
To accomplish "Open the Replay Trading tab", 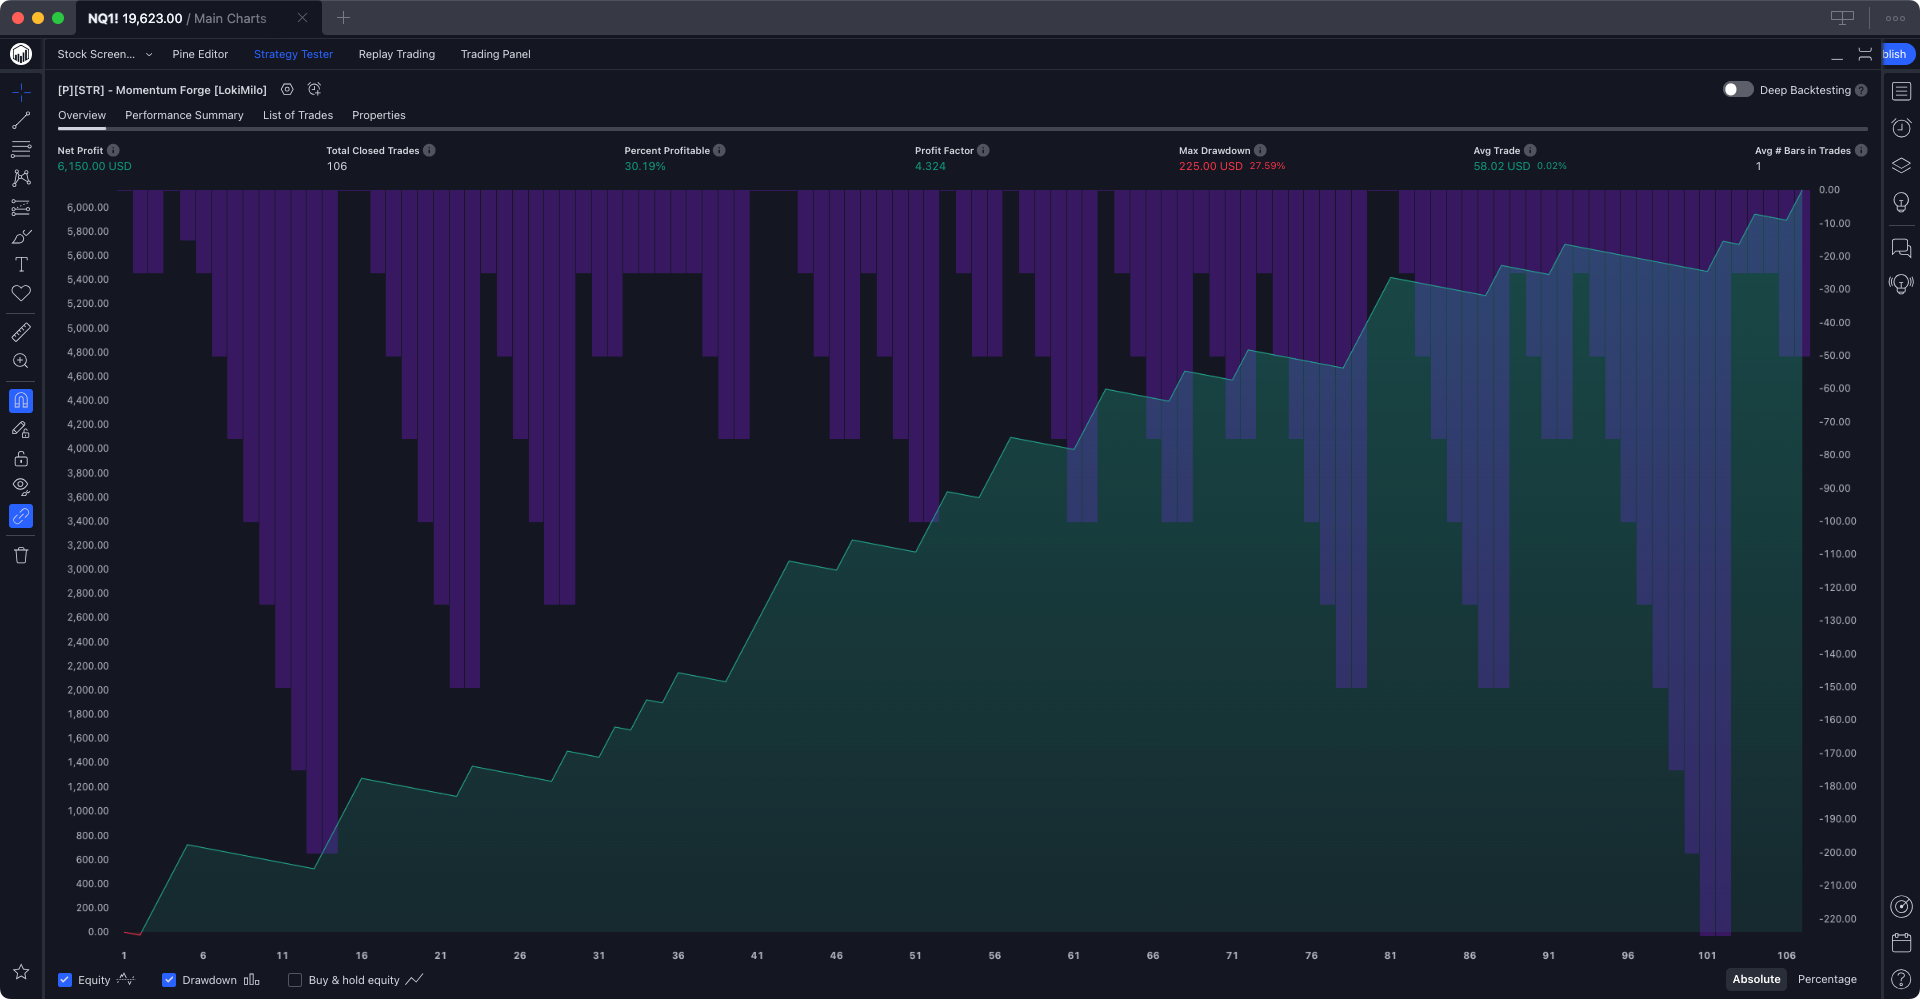I will (x=396, y=54).
